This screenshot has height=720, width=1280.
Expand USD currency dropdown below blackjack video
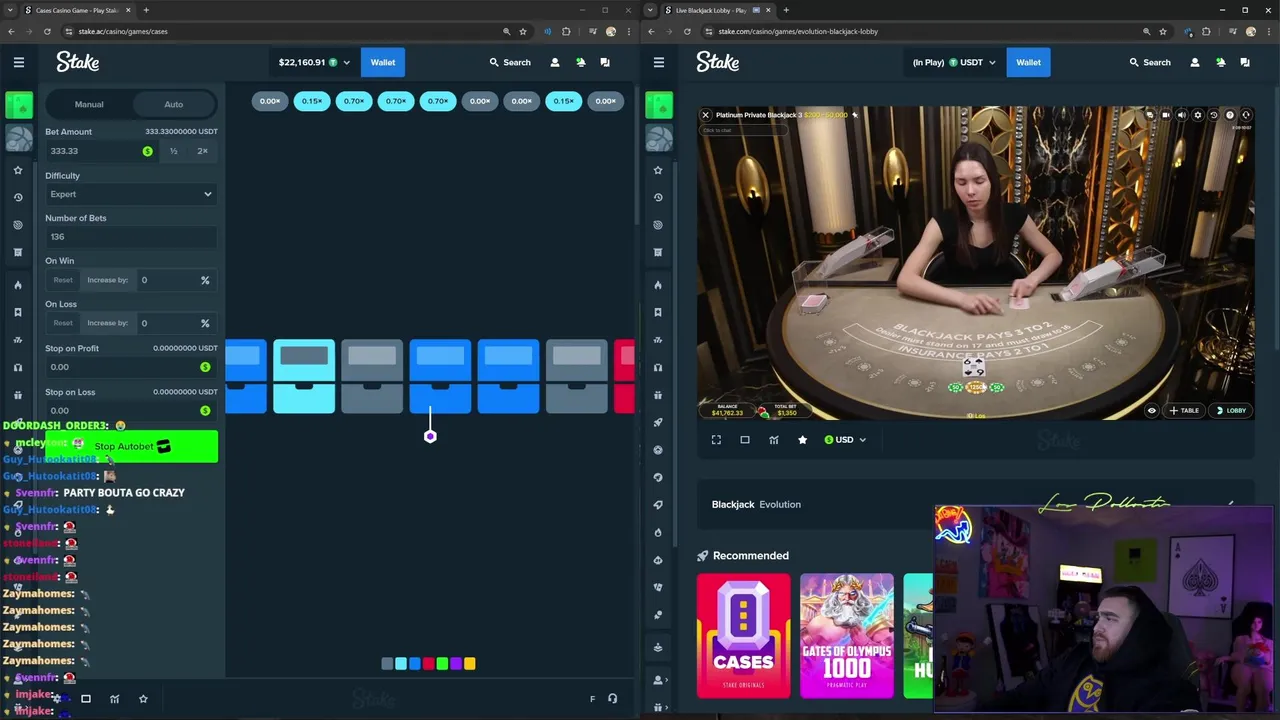pyautogui.click(x=845, y=440)
